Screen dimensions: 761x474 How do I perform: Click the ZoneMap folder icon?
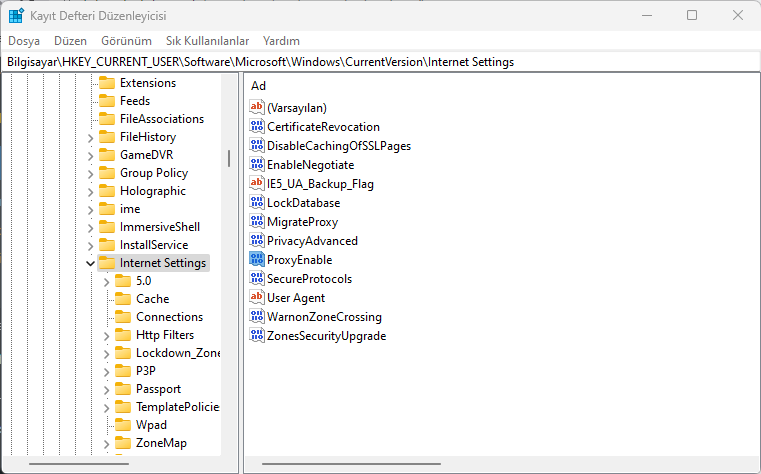[x=123, y=443]
